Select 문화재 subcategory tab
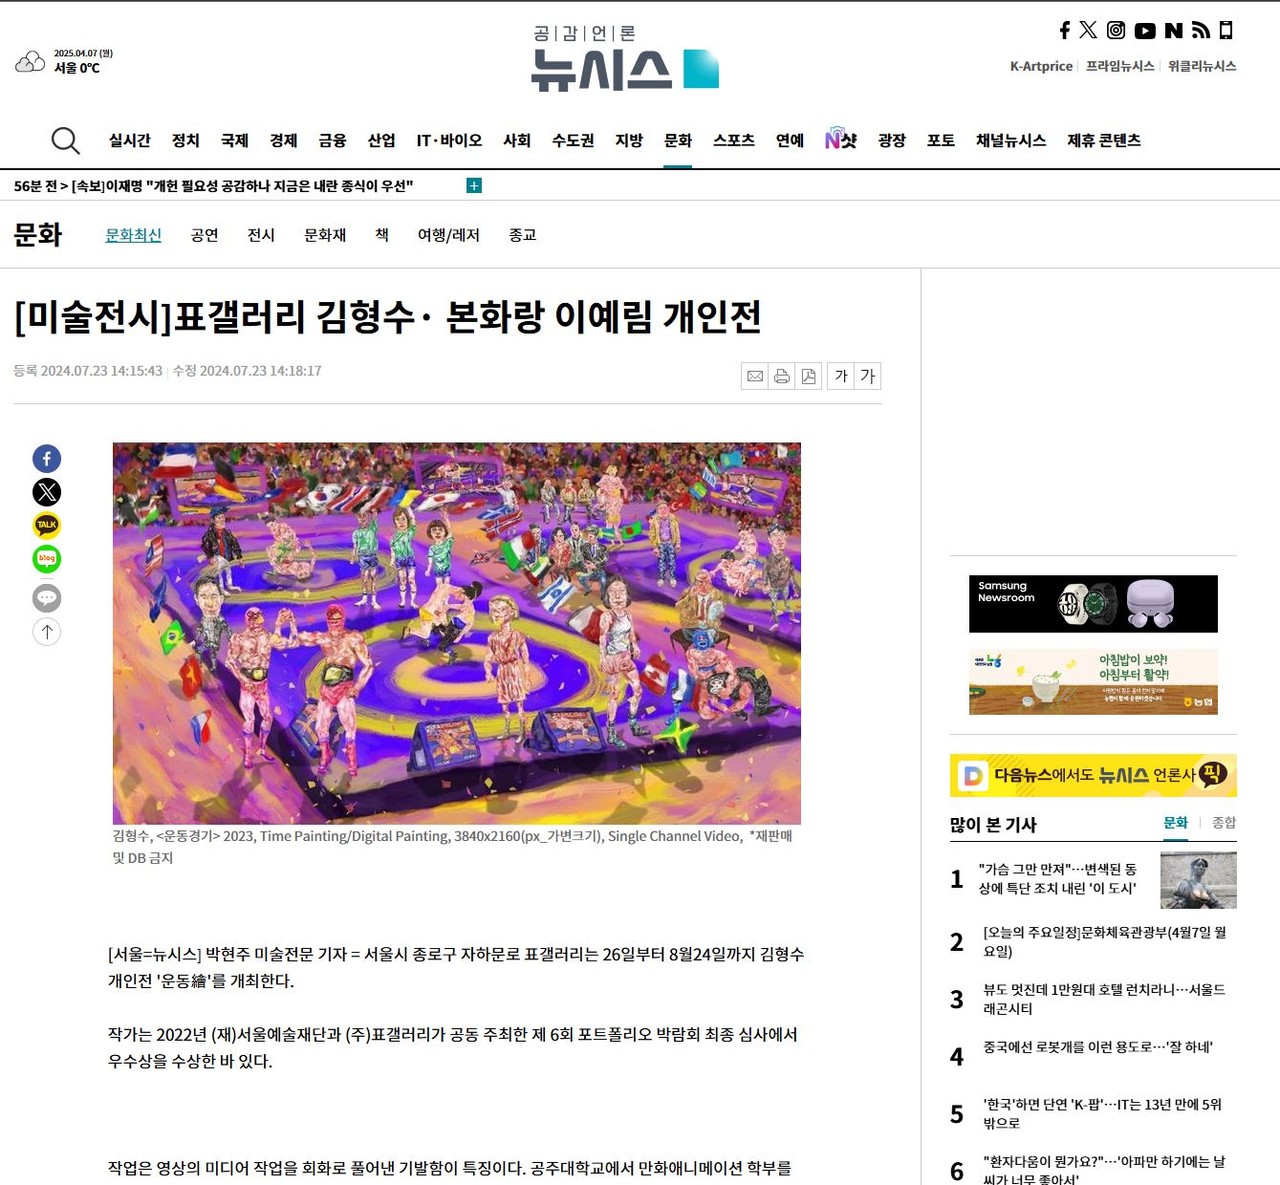 click(325, 235)
